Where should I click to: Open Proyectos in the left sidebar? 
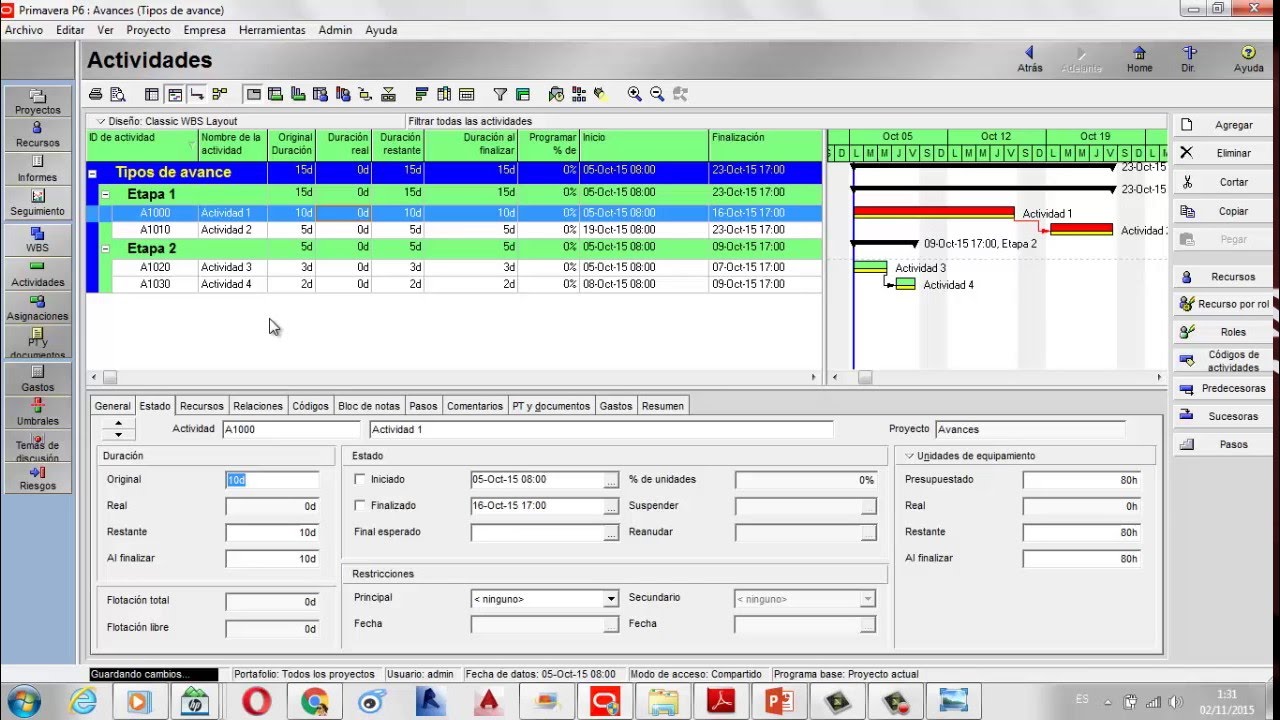(38, 102)
